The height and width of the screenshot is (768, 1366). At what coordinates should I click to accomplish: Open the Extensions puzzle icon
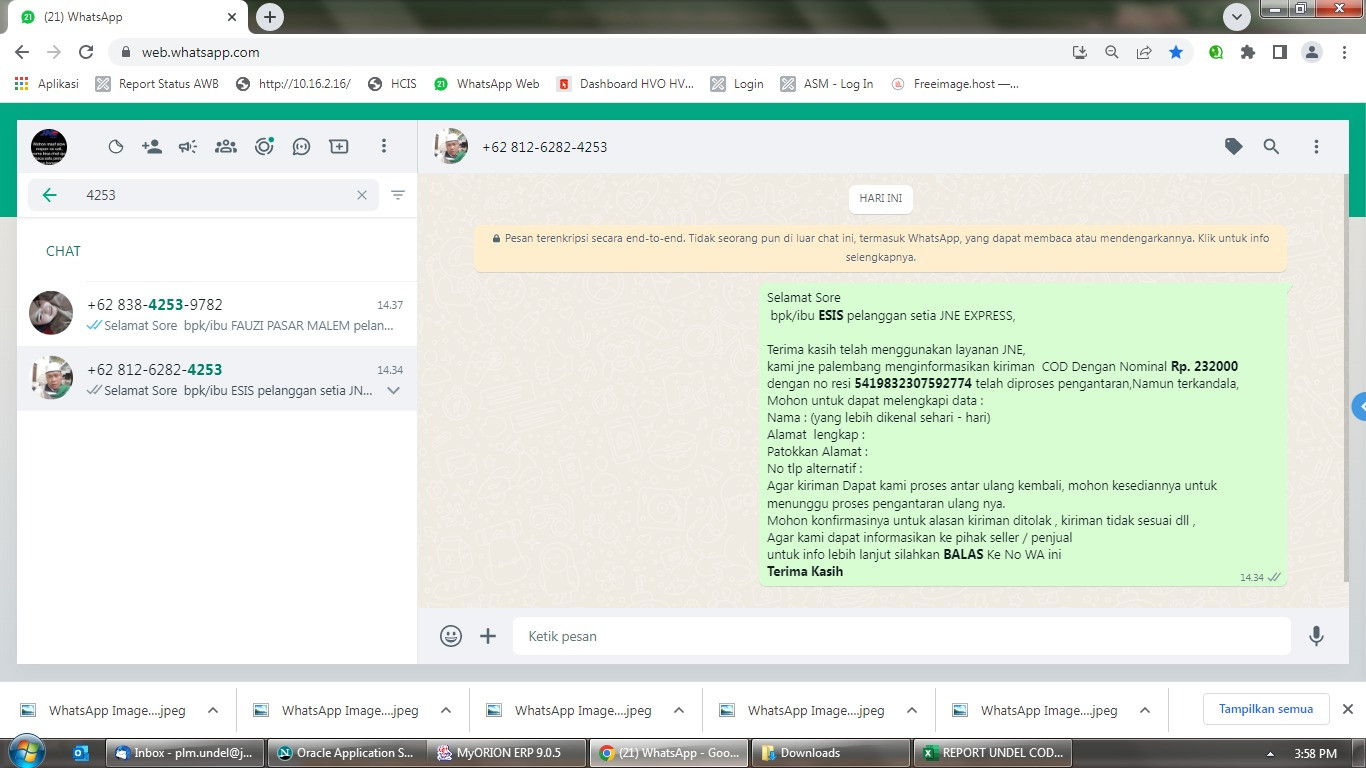[1248, 52]
